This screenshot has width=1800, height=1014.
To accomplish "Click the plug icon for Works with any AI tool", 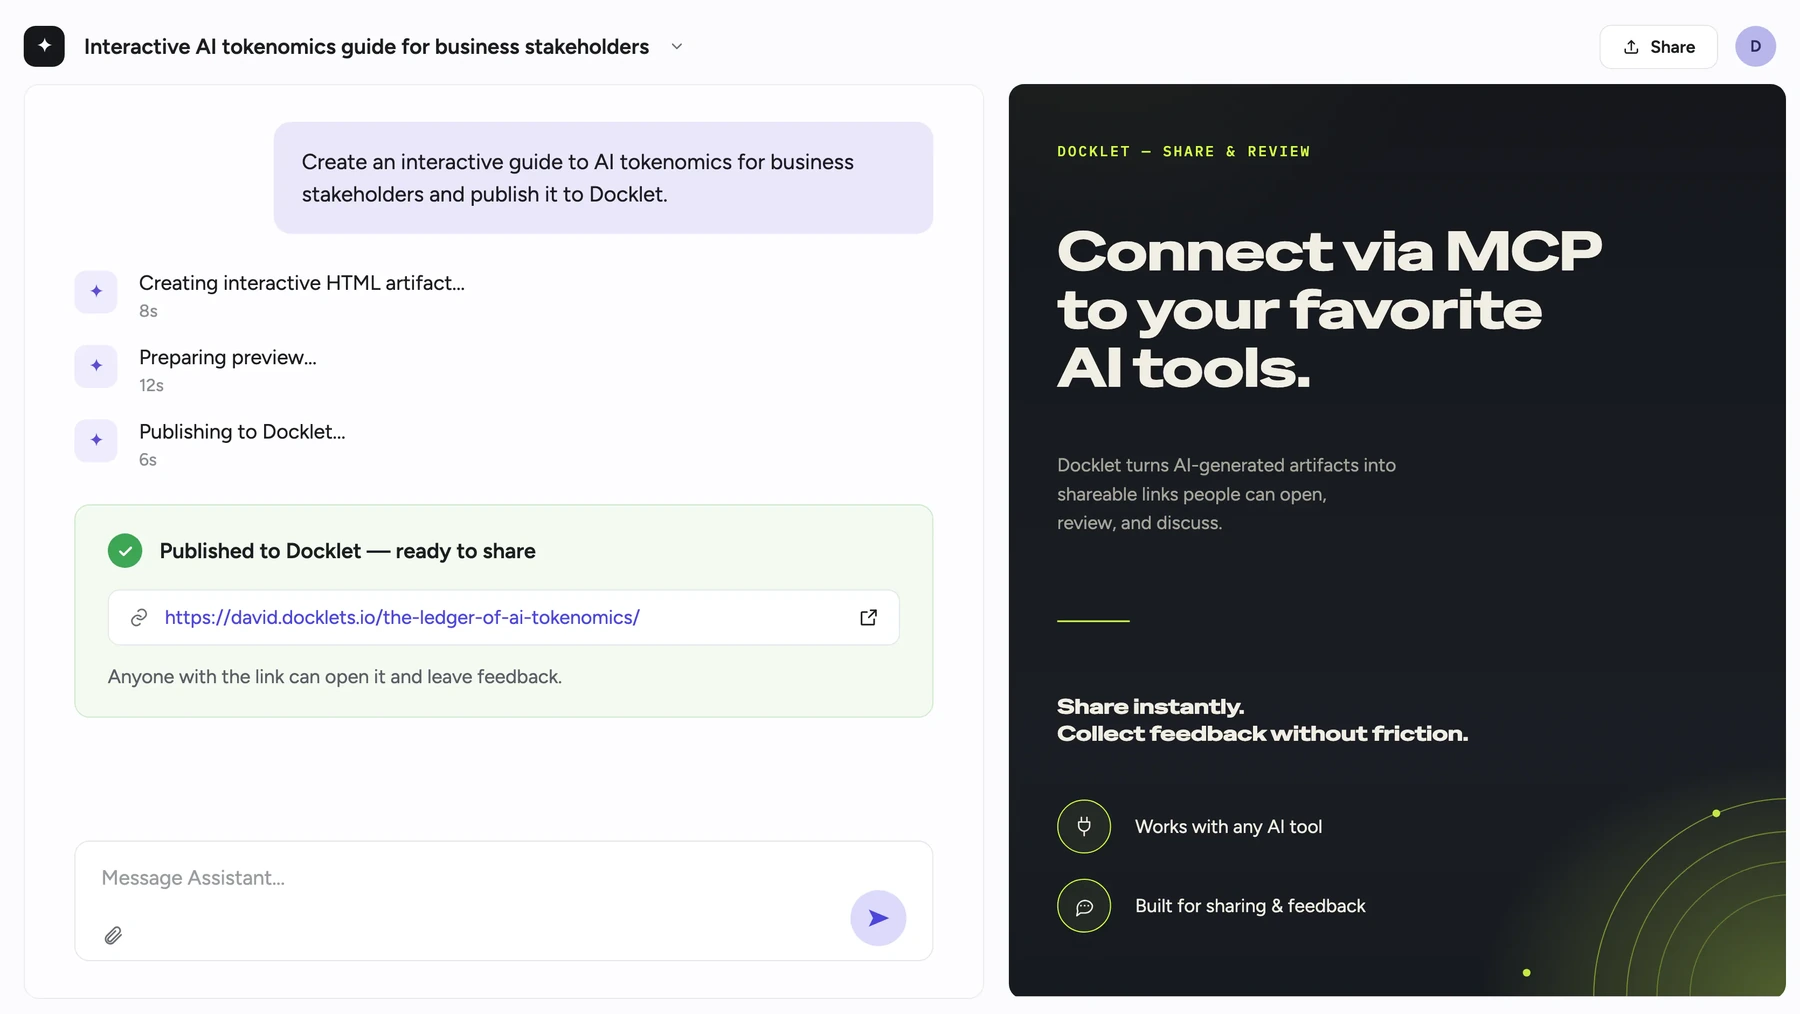I will pyautogui.click(x=1084, y=827).
